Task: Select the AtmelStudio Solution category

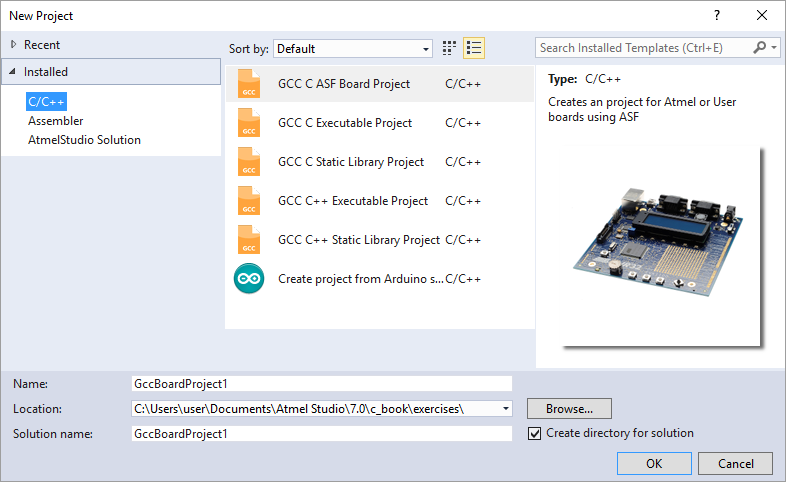Action: tap(84, 140)
